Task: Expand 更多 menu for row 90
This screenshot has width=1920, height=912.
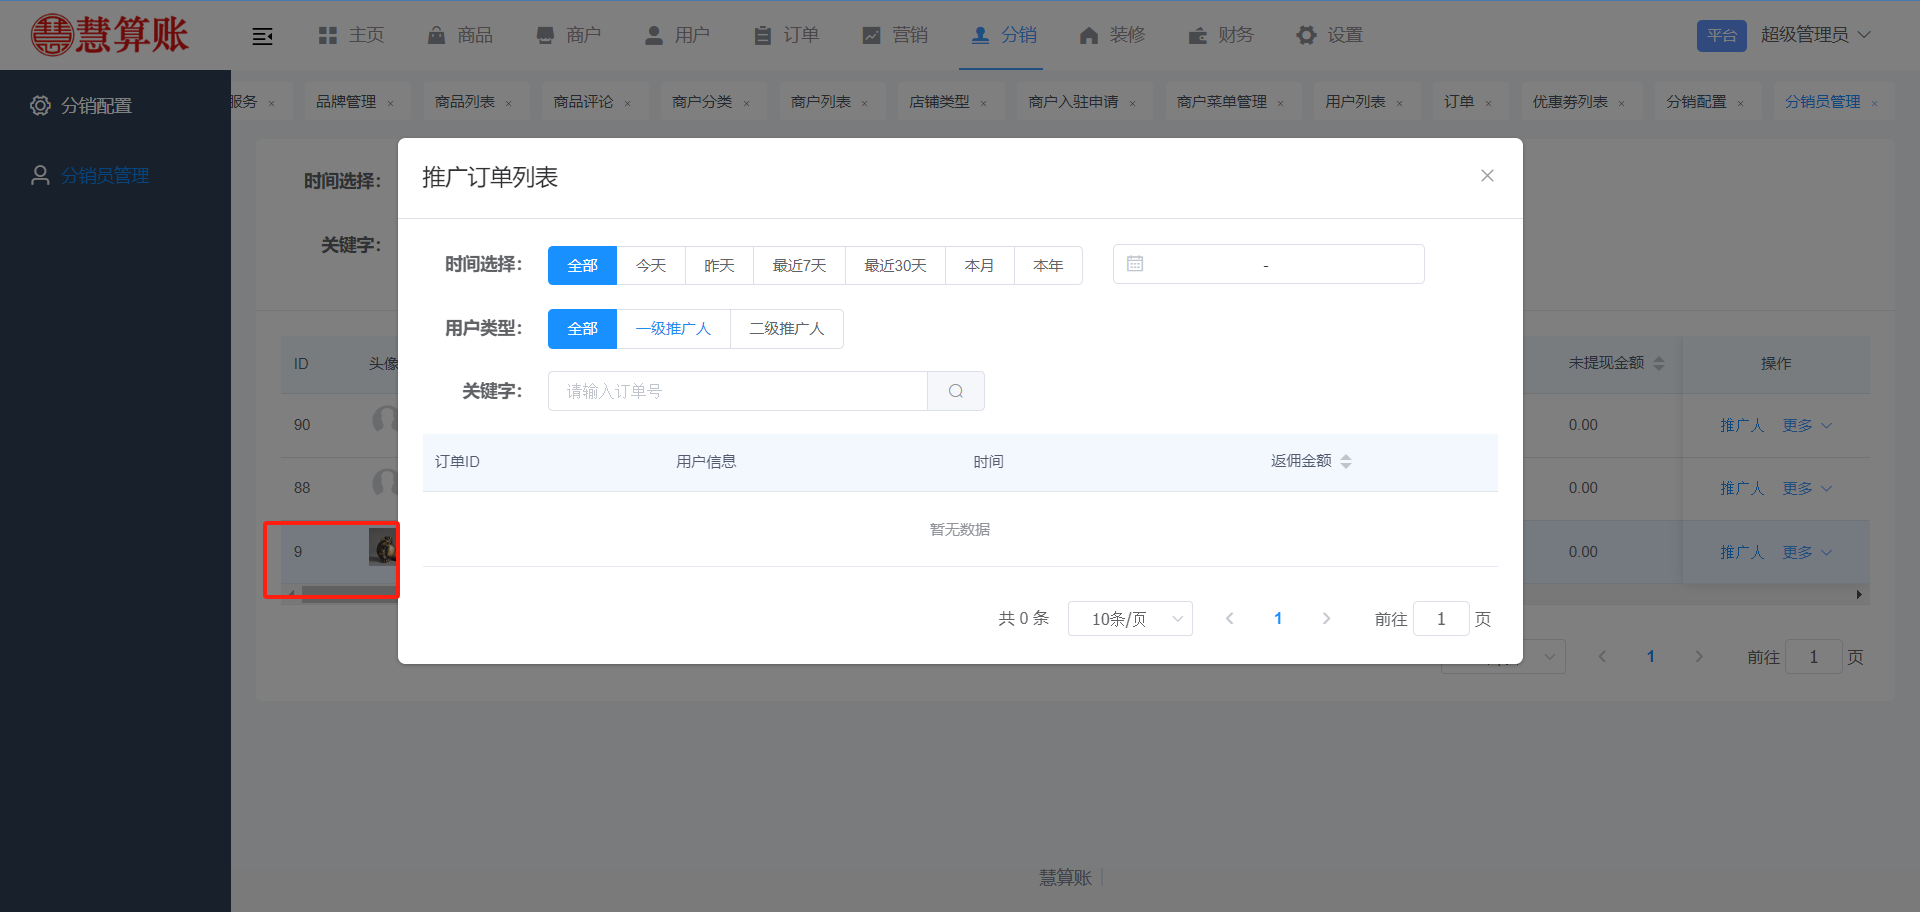Action: tap(1806, 425)
